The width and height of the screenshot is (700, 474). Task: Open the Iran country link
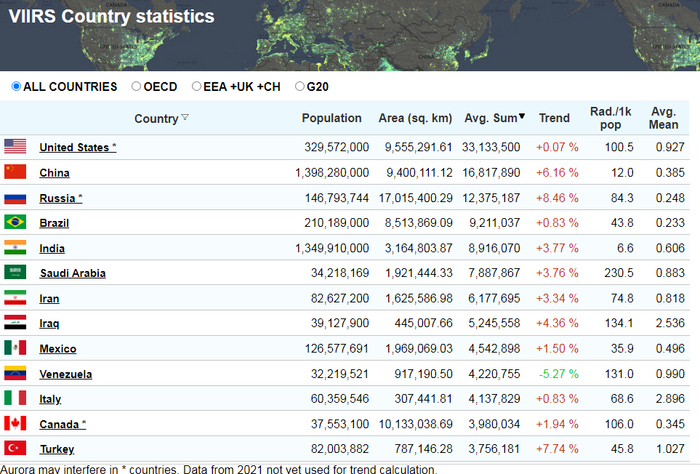(x=49, y=299)
